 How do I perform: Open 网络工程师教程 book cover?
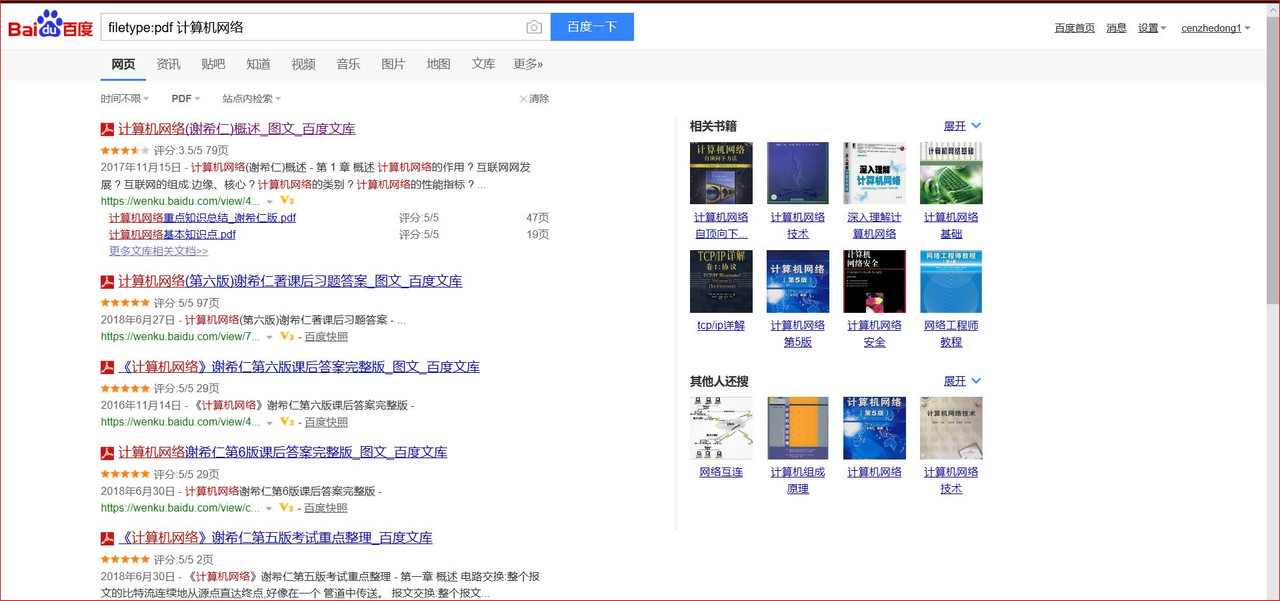[x=950, y=281]
